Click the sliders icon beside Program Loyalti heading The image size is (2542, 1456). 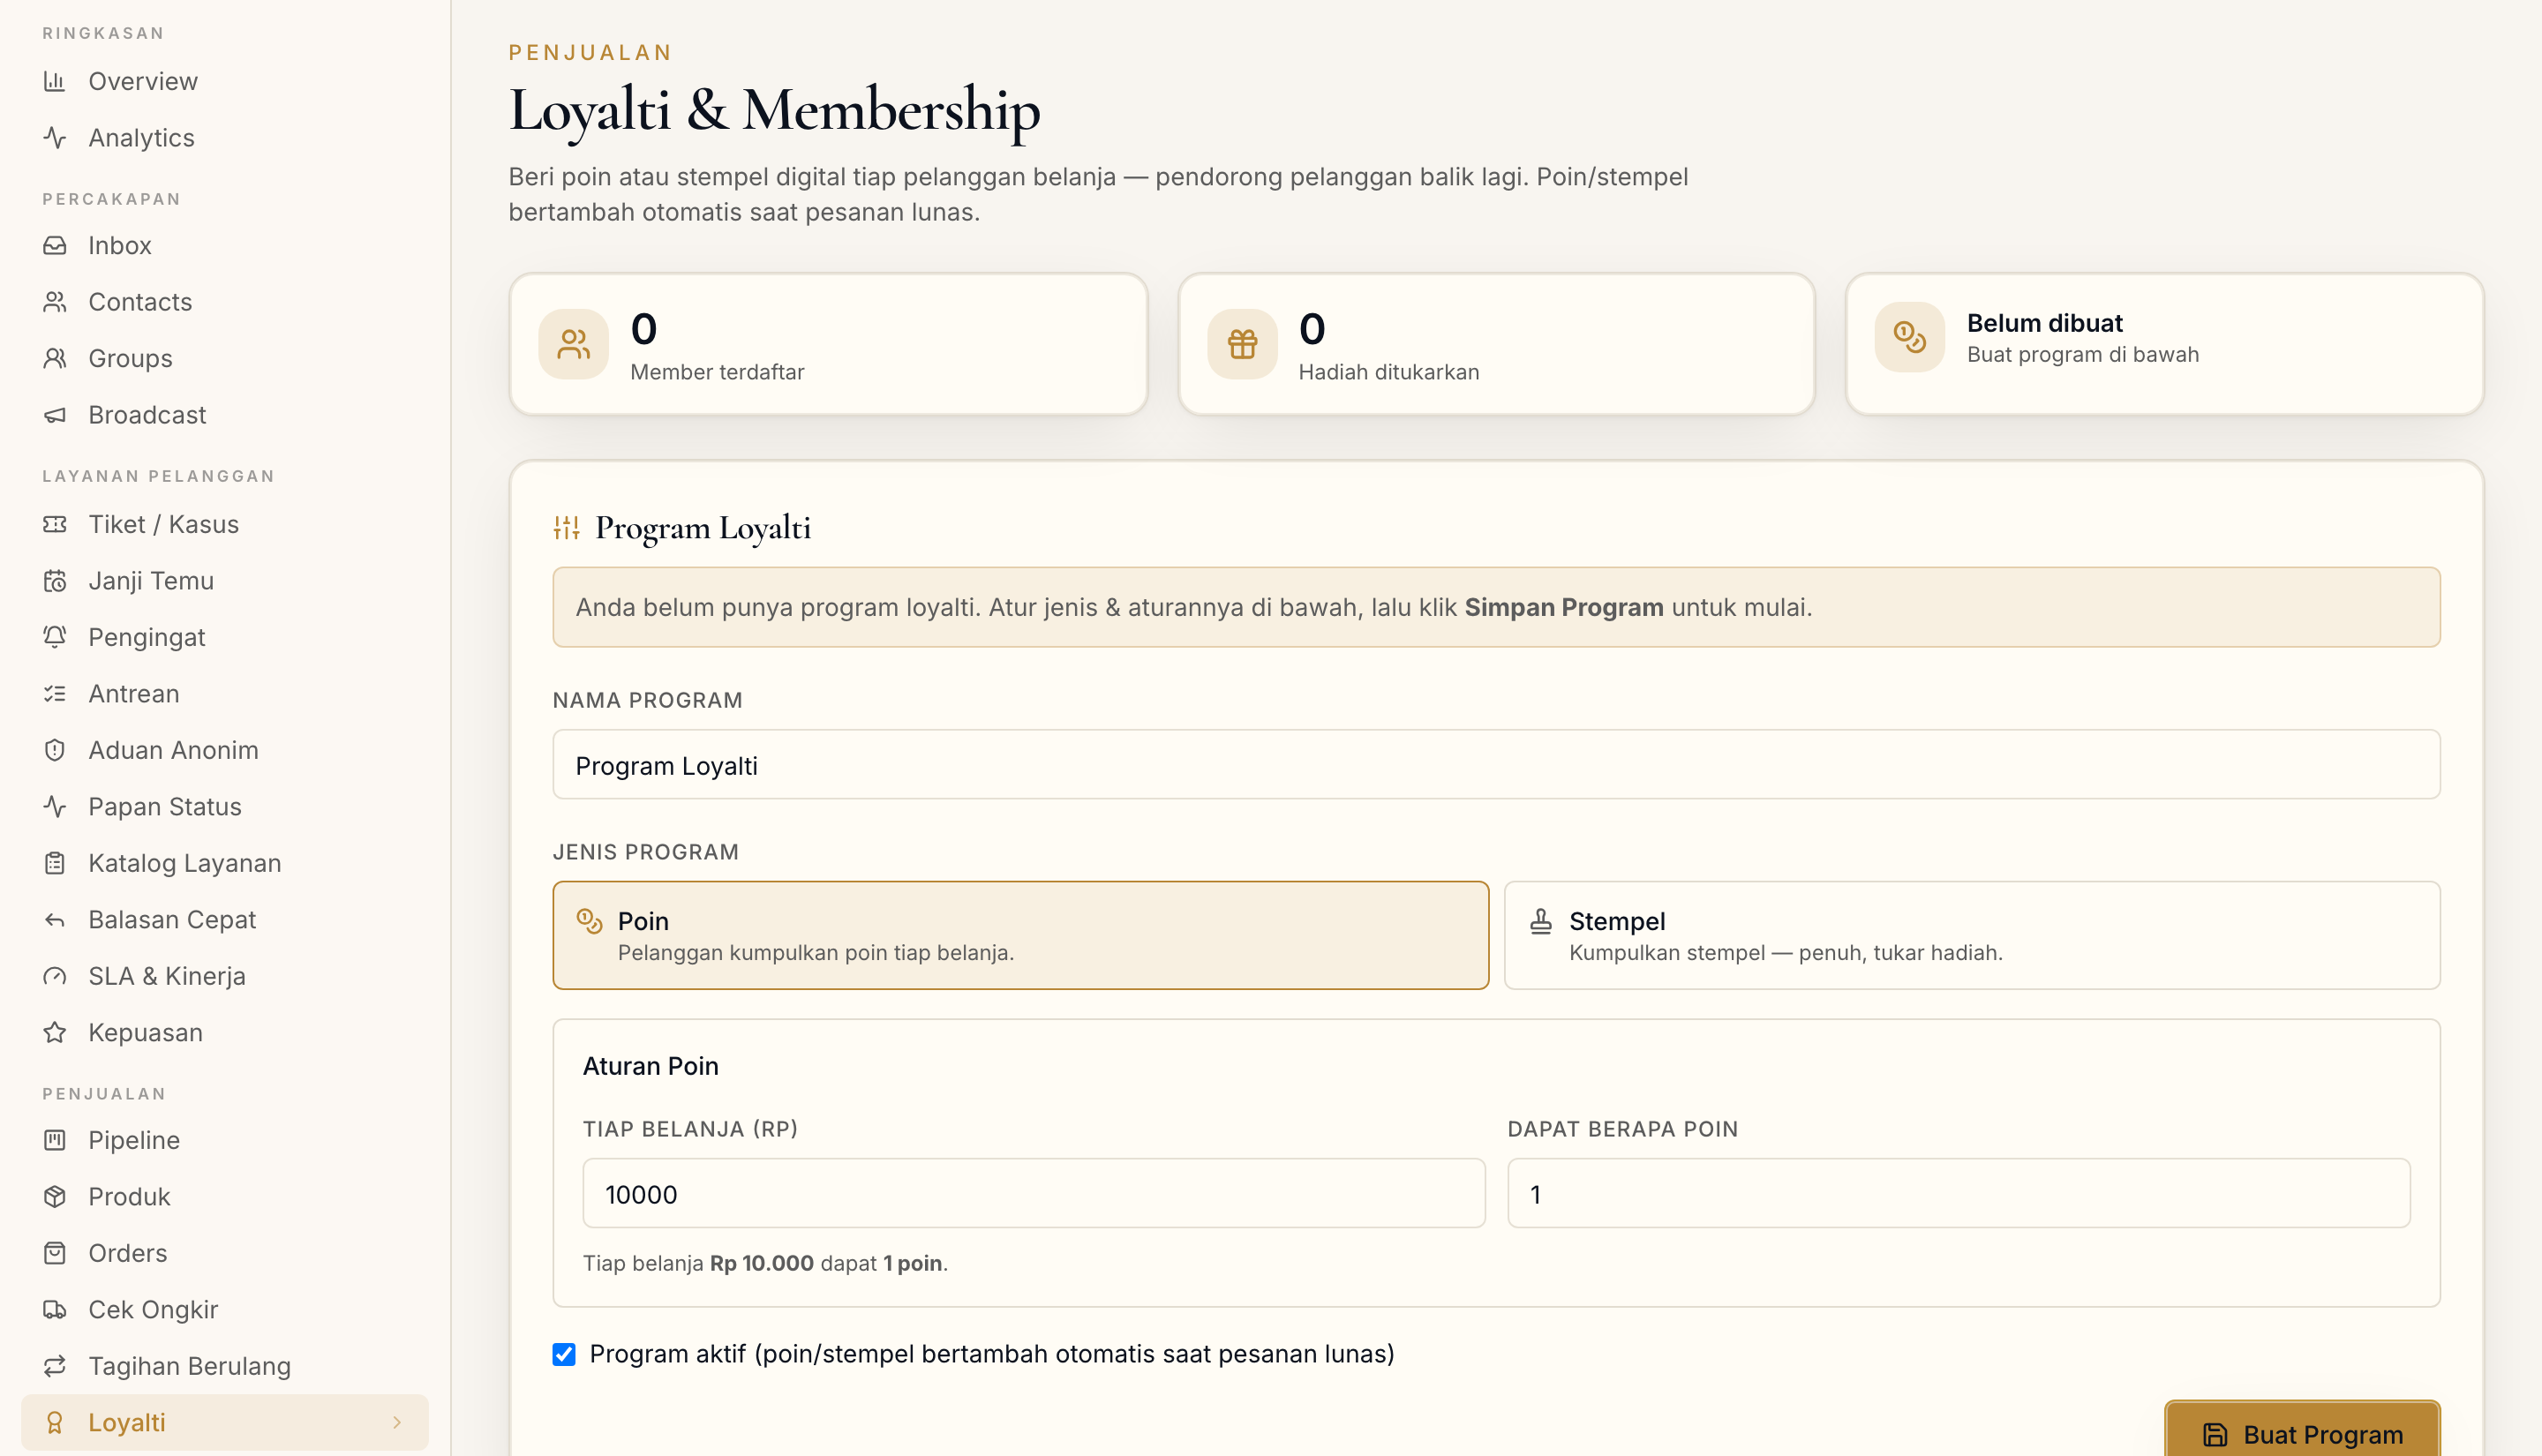point(567,528)
